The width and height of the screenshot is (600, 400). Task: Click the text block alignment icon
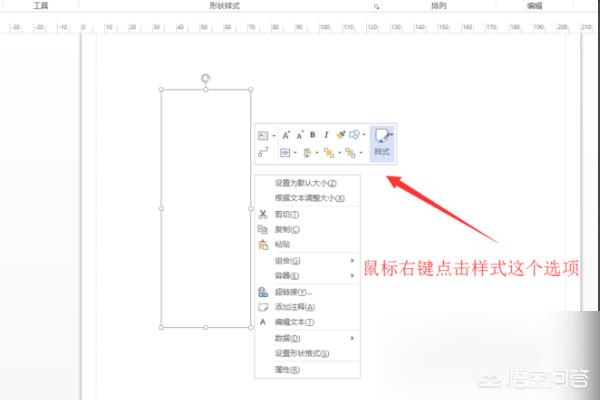coord(285,153)
